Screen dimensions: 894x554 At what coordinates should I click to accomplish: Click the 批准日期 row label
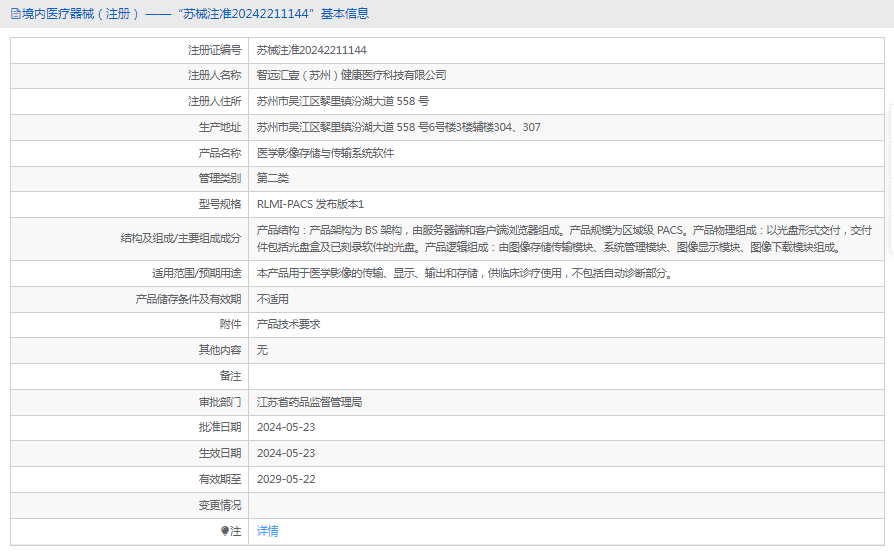(x=220, y=427)
